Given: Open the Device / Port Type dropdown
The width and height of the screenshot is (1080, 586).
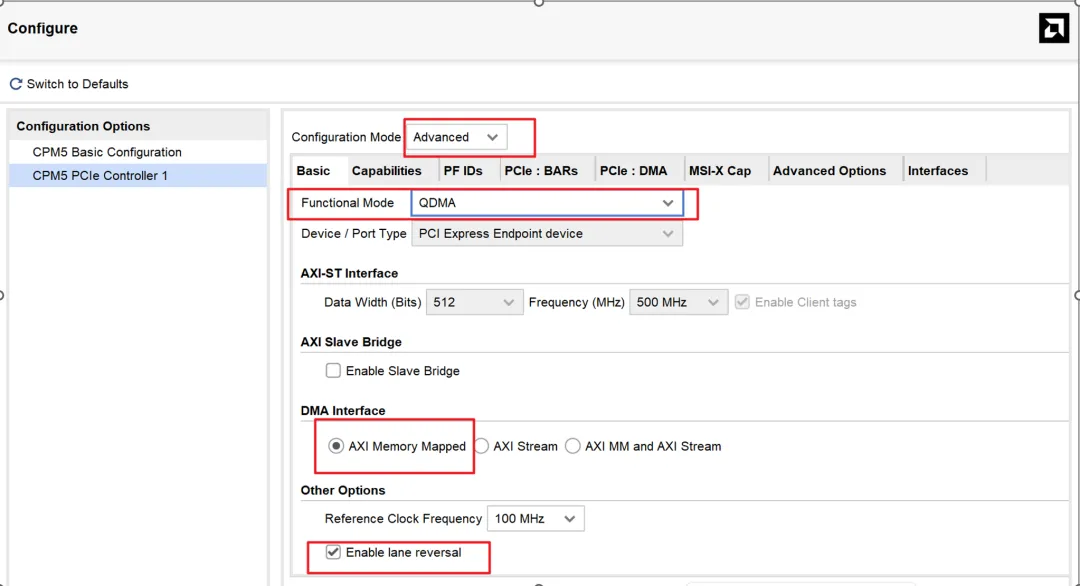Looking at the screenshot, I should coord(547,234).
